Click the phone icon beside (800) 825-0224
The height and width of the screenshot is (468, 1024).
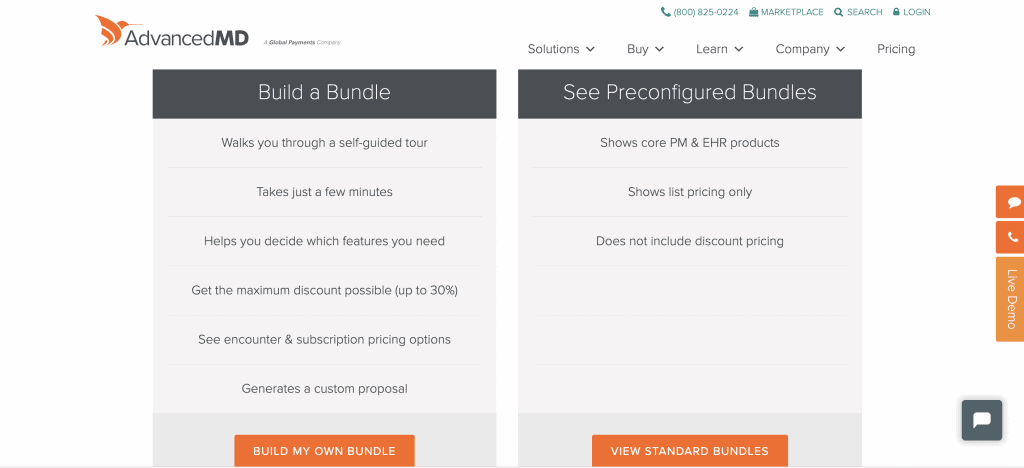666,12
